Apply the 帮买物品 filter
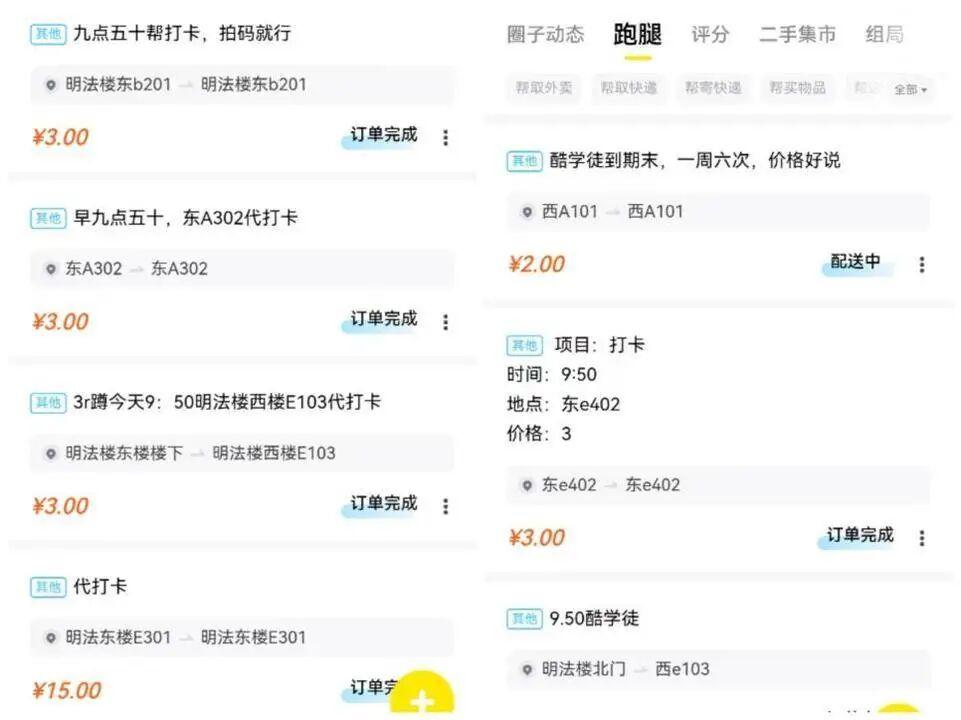The width and height of the screenshot is (961, 720). click(x=797, y=88)
